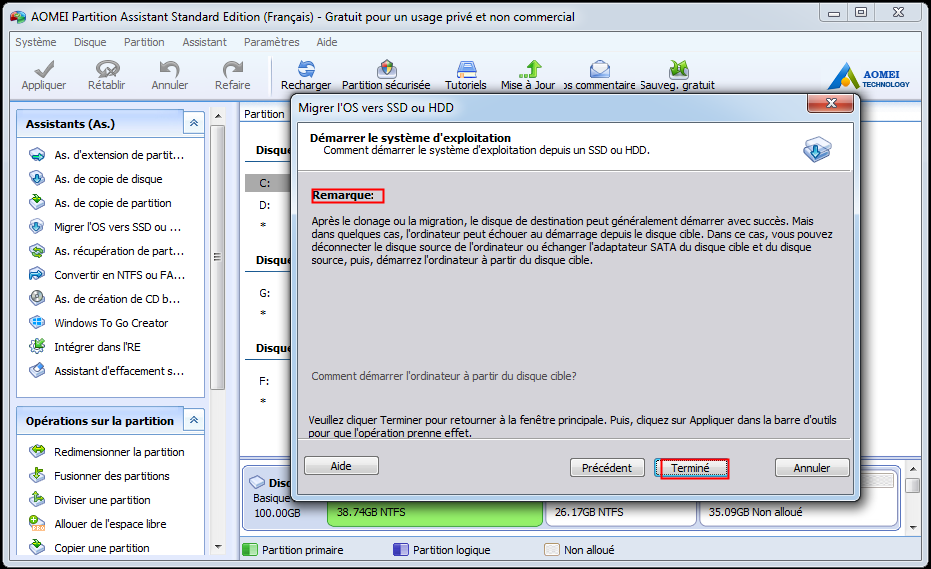Image resolution: width=931 pixels, height=569 pixels.
Task: Click left sidebar scrollbar up arrow
Action: coord(218,116)
